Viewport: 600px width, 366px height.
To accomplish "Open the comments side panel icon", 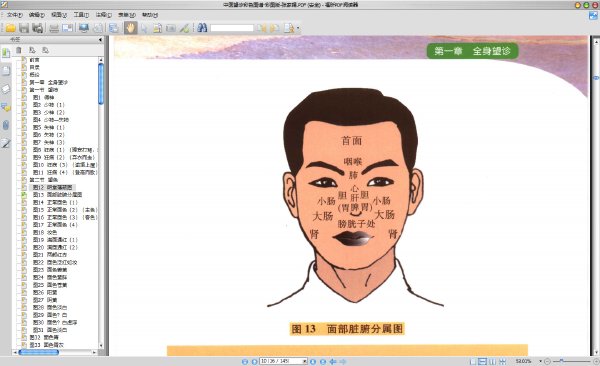I will pos(6,107).
